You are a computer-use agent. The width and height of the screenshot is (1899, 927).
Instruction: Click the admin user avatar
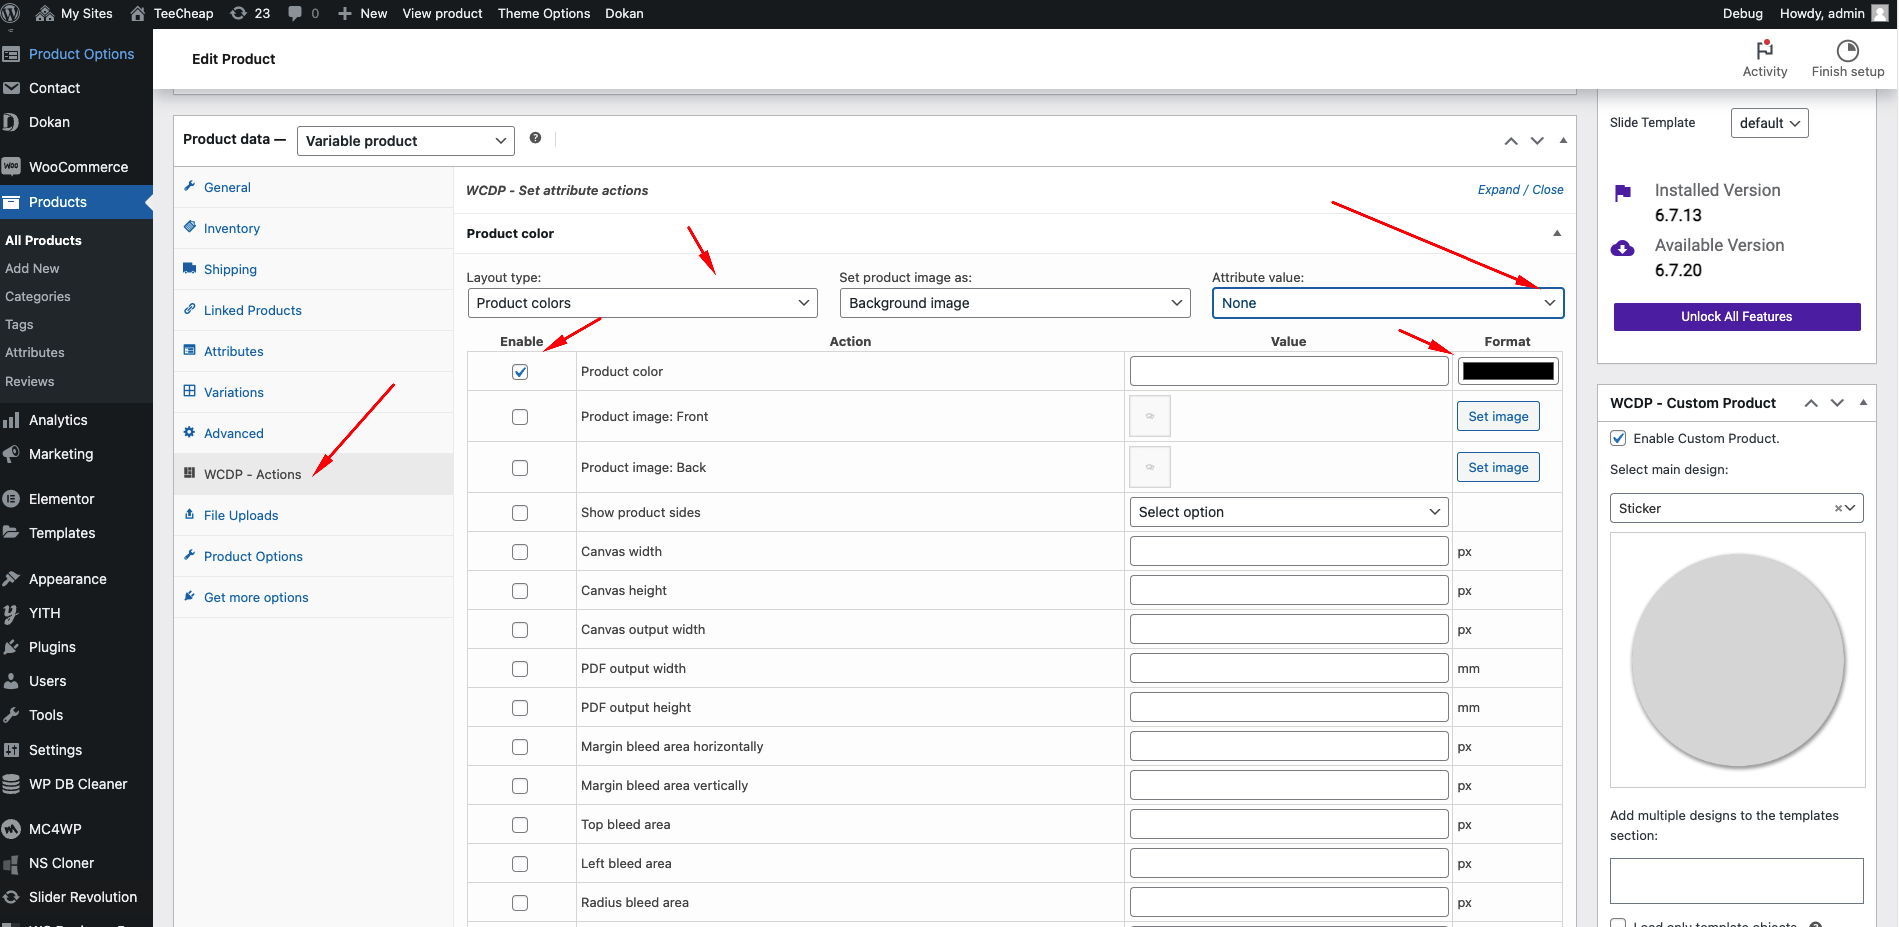(1879, 13)
